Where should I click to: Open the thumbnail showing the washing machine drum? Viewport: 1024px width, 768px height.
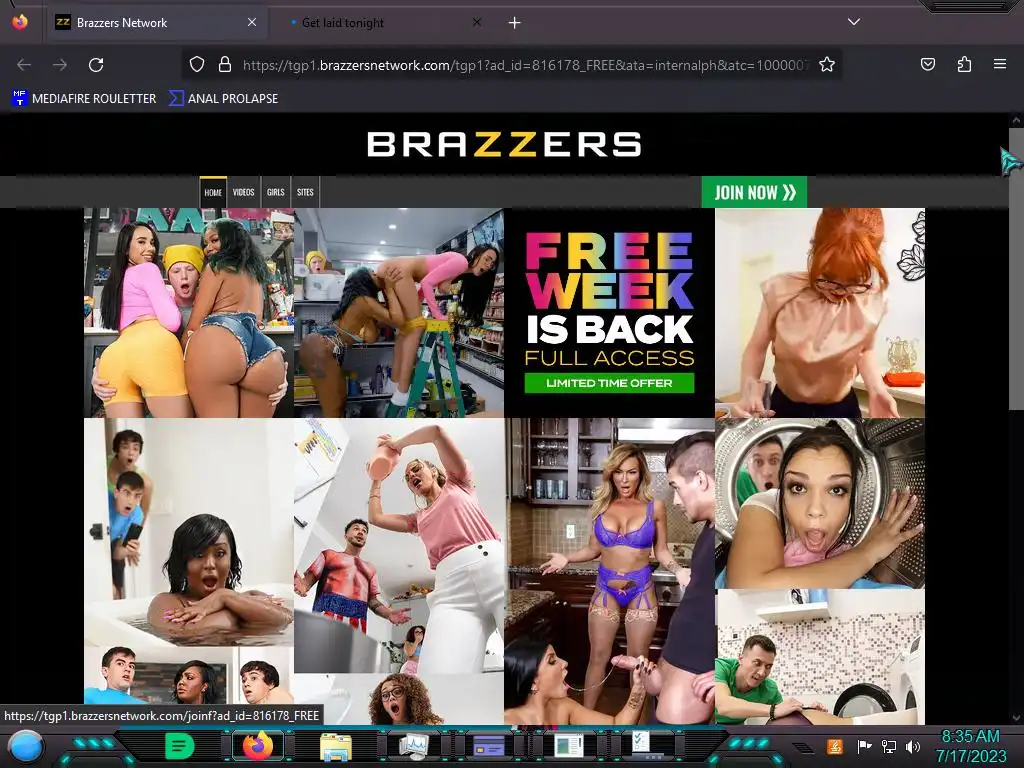pyautogui.click(x=820, y=504)
